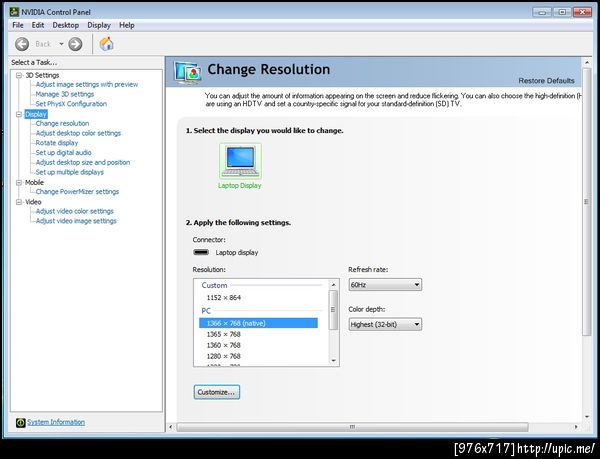Open the File menu
Viewport: 600px width, 459px height.
coord(18,25)
